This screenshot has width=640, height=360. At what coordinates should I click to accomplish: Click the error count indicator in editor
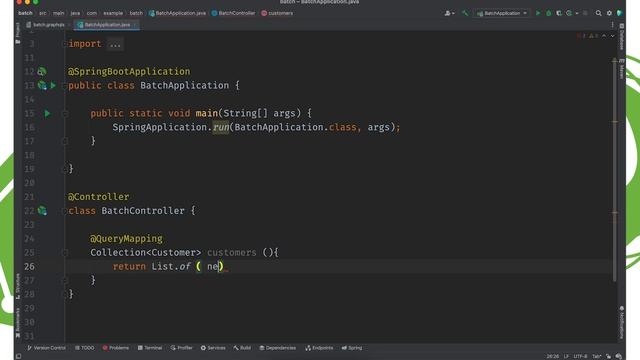581,36
